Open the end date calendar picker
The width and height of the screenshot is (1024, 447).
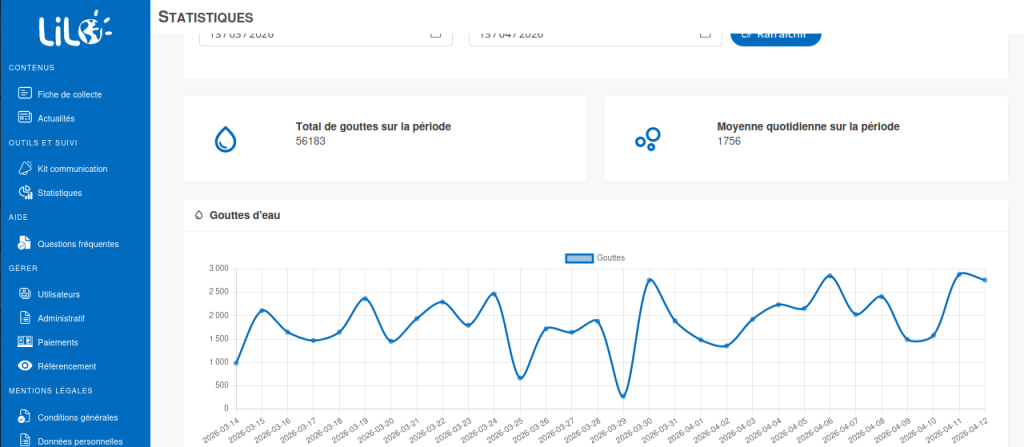tap(705, 33)
